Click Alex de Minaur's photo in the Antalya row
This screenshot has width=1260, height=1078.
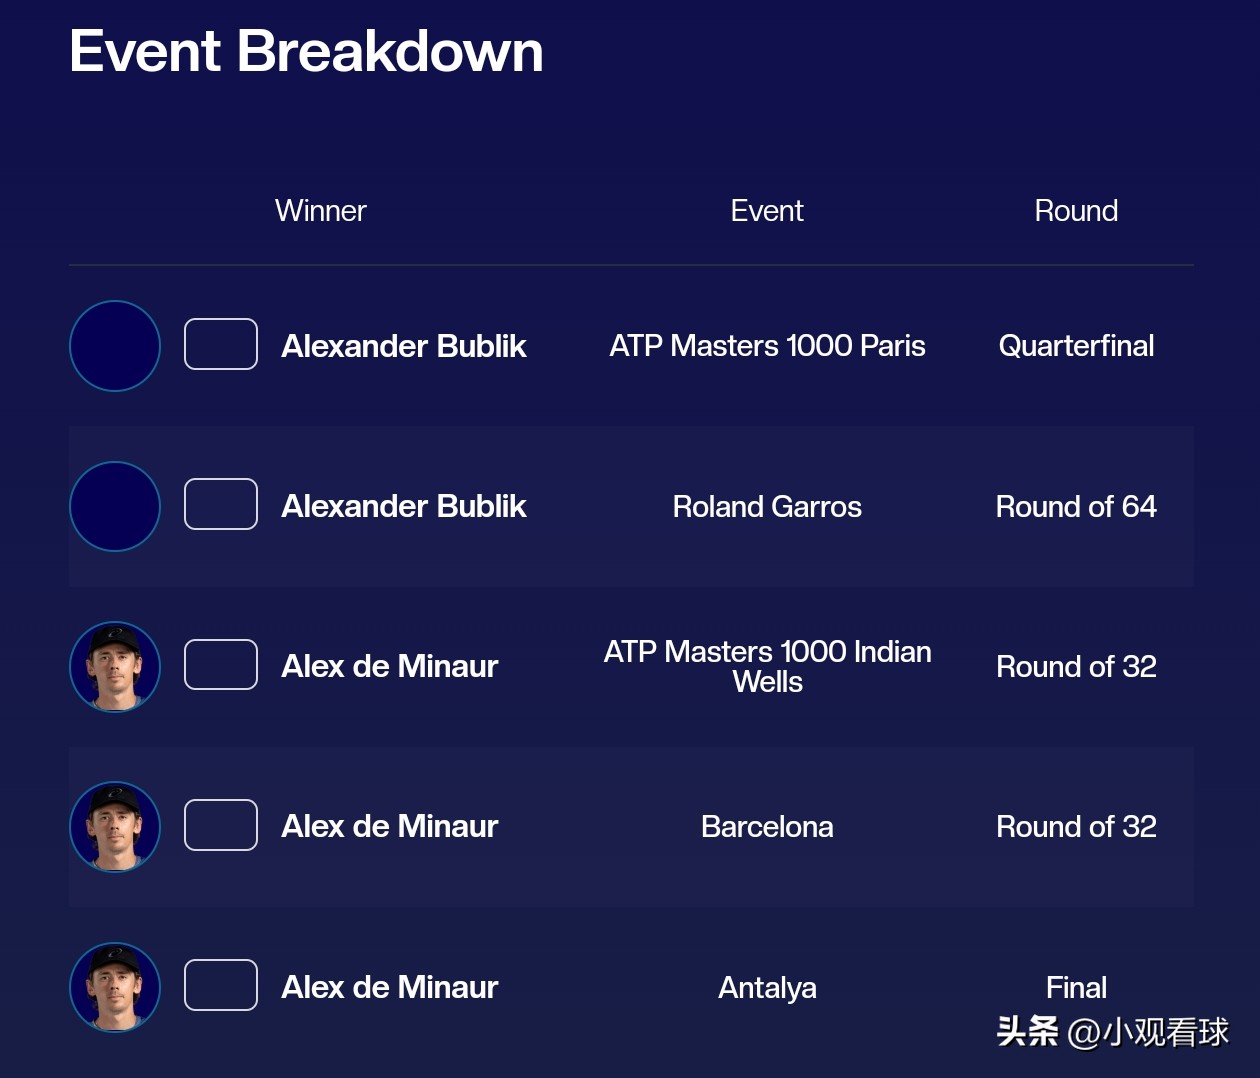[x=115, y=987]
